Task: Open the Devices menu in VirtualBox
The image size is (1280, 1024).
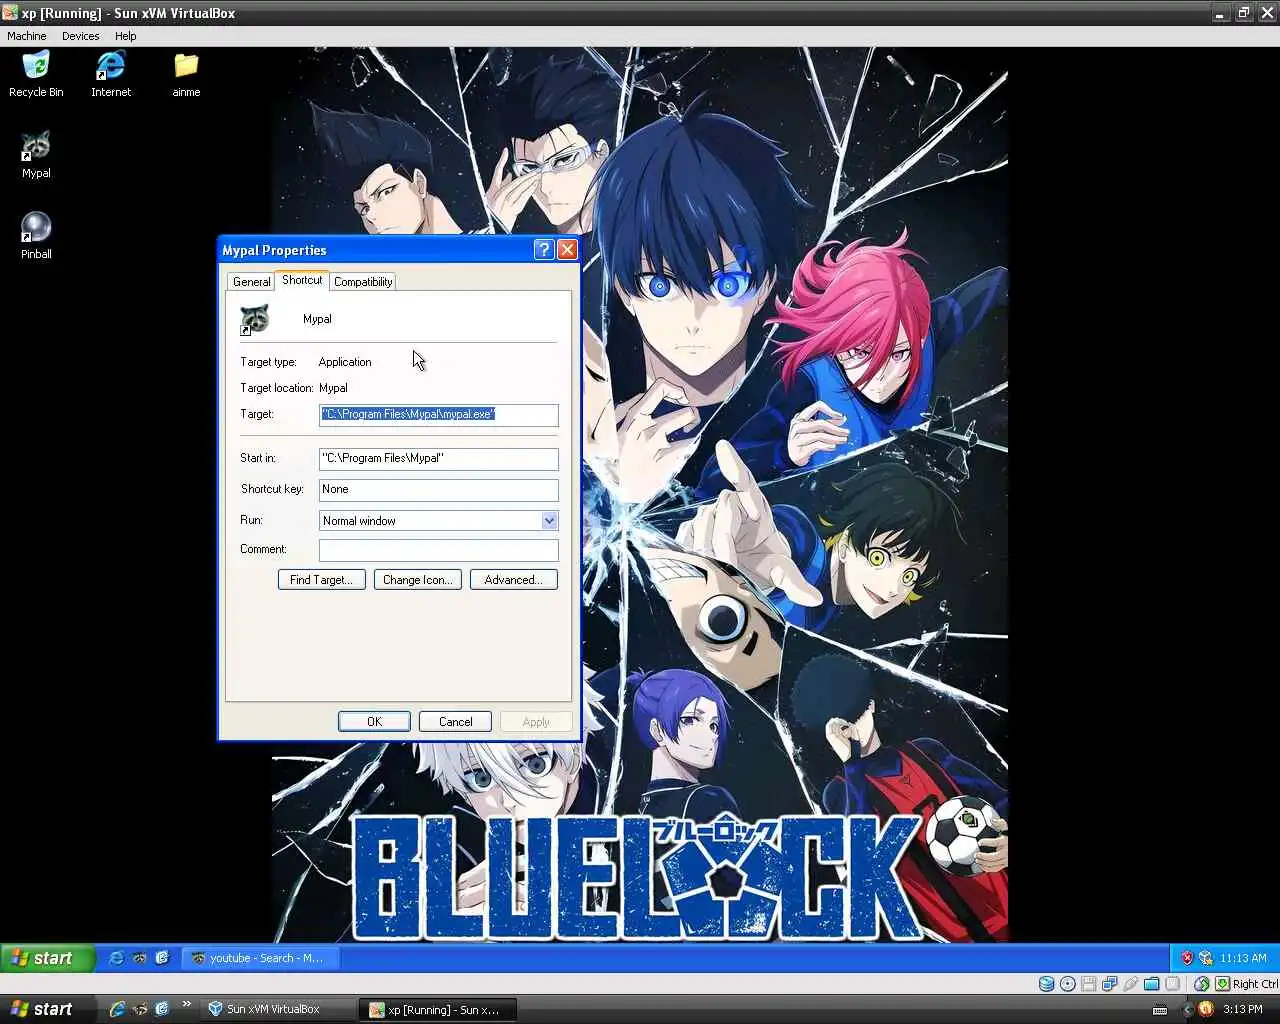Action: [80, 36]
